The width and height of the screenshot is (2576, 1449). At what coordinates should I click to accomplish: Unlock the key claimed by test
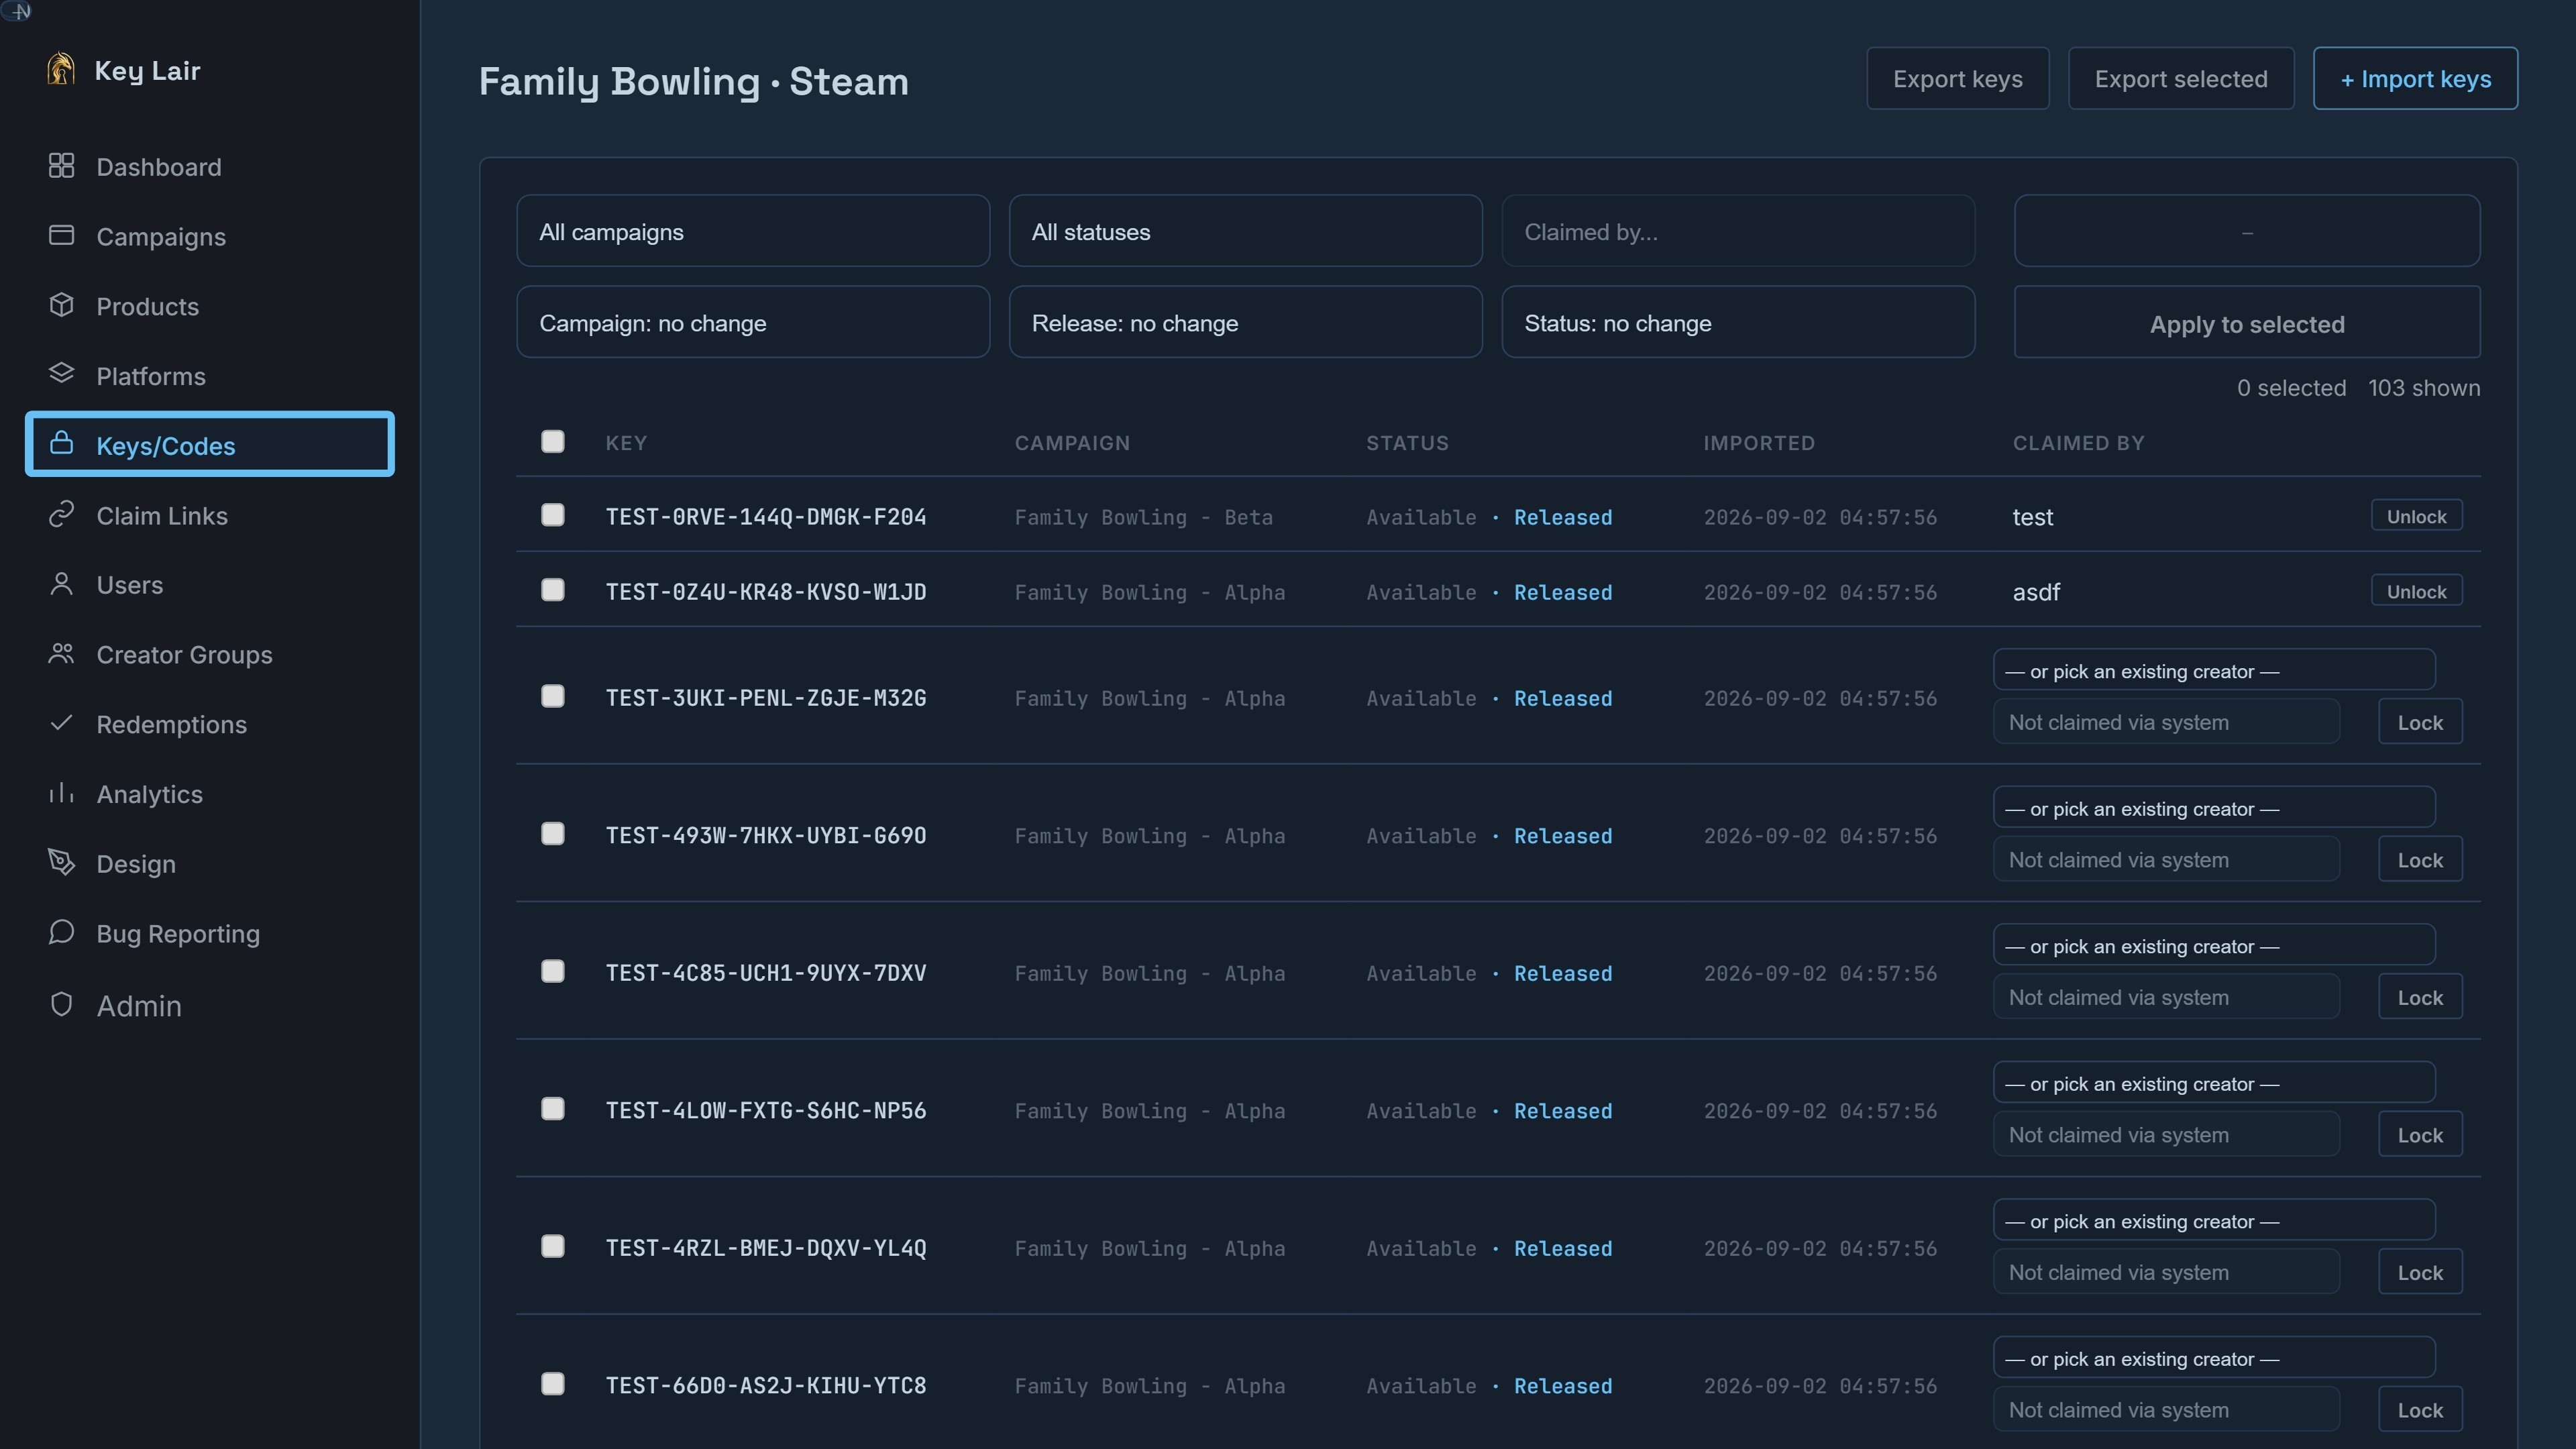pos(2416,516)
